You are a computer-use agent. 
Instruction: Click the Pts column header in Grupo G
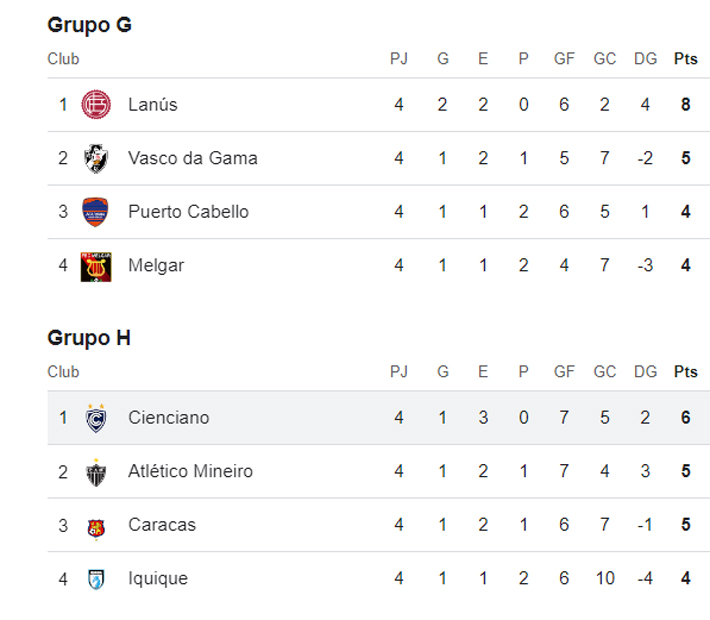pyautogui.click(x=685, y=59)
